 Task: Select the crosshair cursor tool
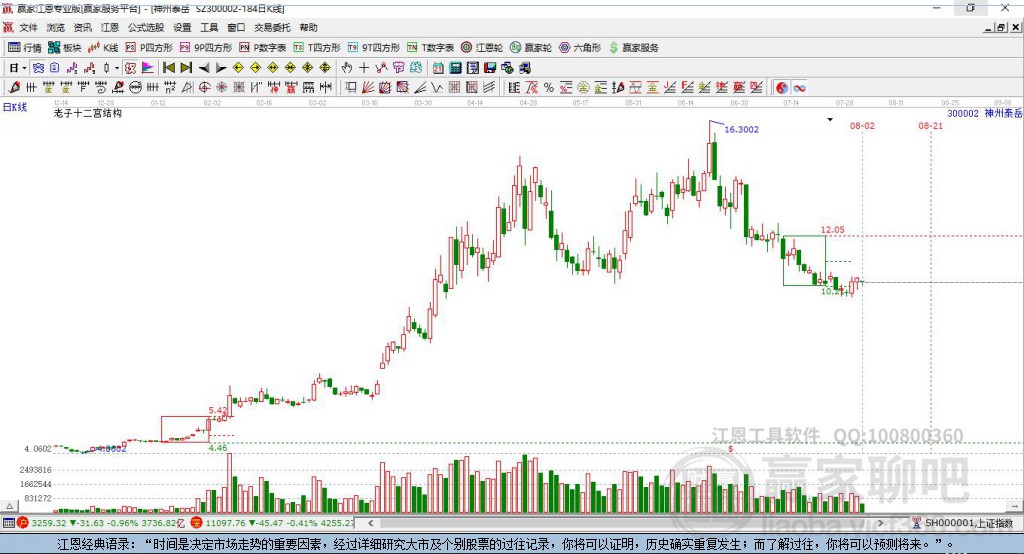tap(364, 68)
